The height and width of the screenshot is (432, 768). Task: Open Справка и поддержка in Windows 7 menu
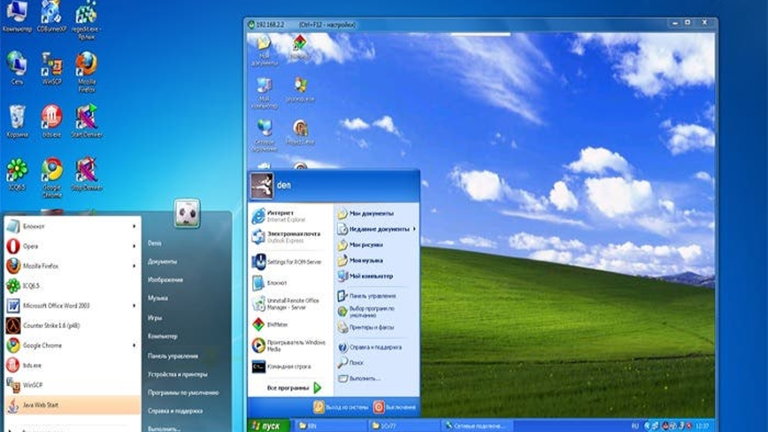175,411
